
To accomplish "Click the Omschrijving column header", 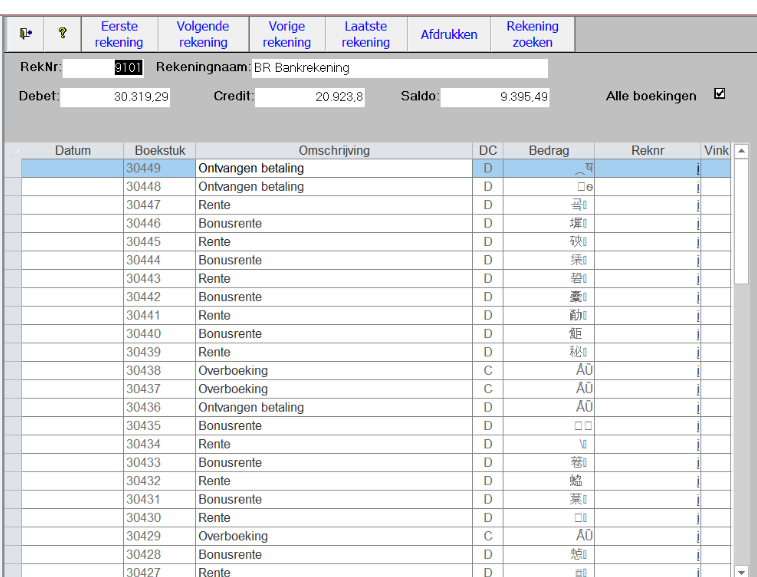I will [x=333, y=151].
